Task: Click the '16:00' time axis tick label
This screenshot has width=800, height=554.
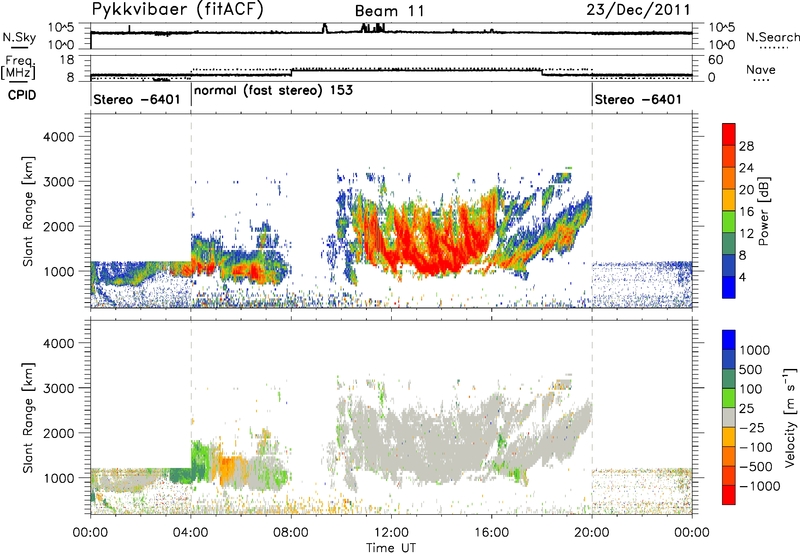Action: (x=492, y=533)
